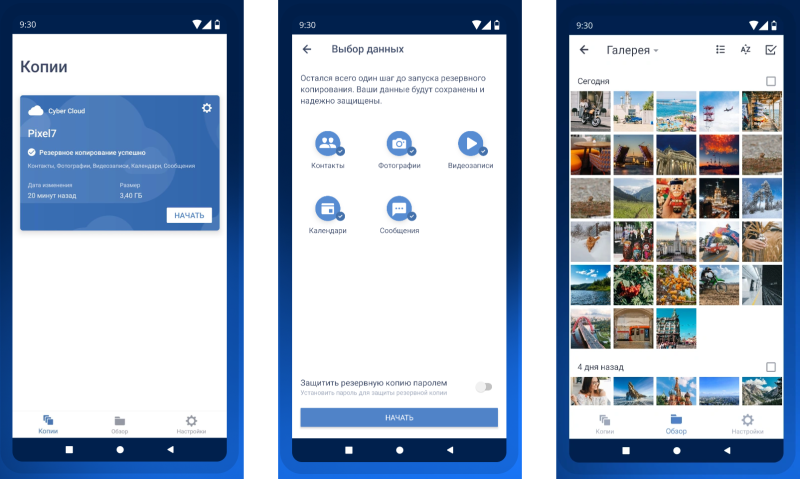Click the AZ sort icon in gallery
Screen dimensions: 800x479
pyautogui.click(x=745, y=49)
